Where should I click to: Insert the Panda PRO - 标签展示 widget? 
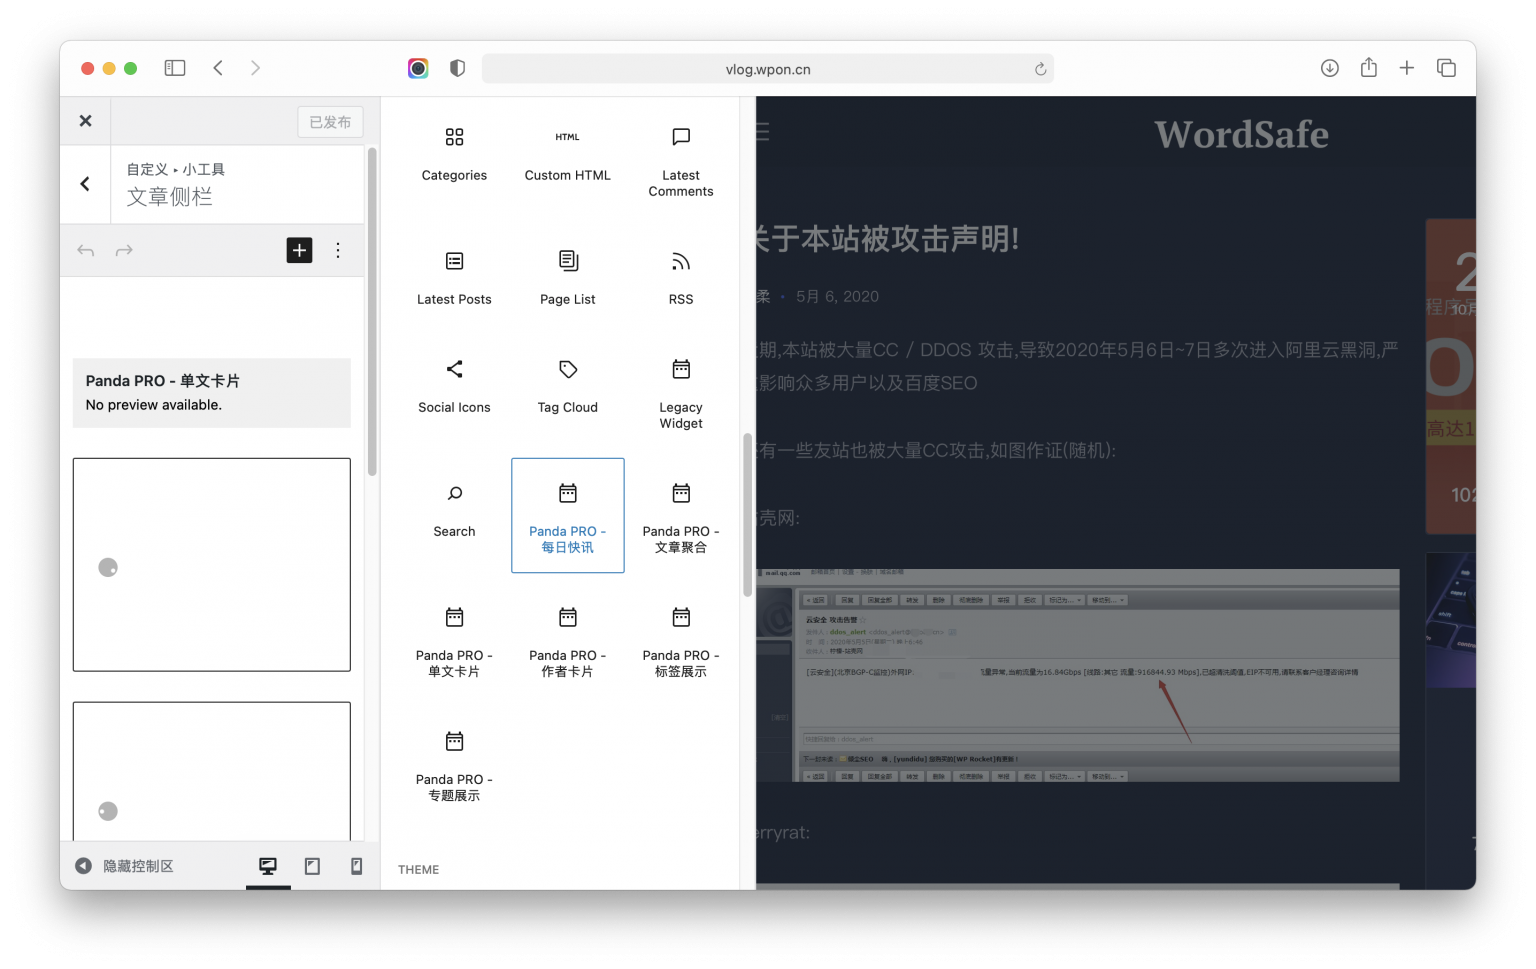coord(681,640)
